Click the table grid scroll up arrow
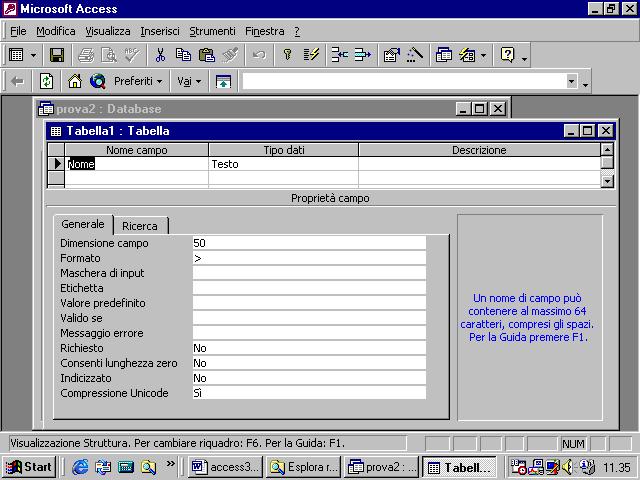The image size is (640, 480). [607, 149]
